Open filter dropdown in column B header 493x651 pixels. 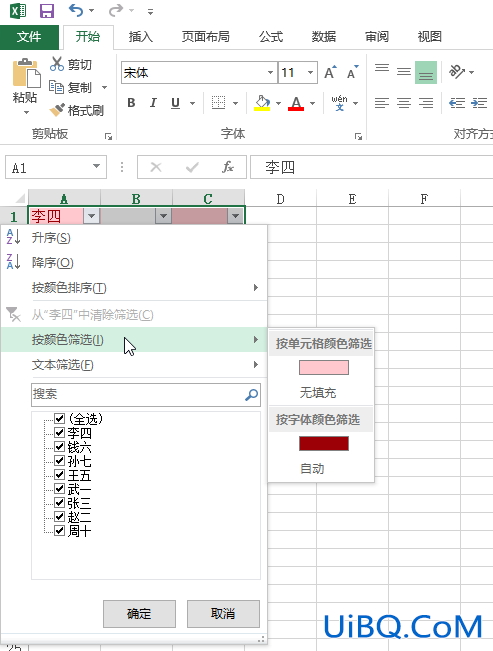point(164,216)
